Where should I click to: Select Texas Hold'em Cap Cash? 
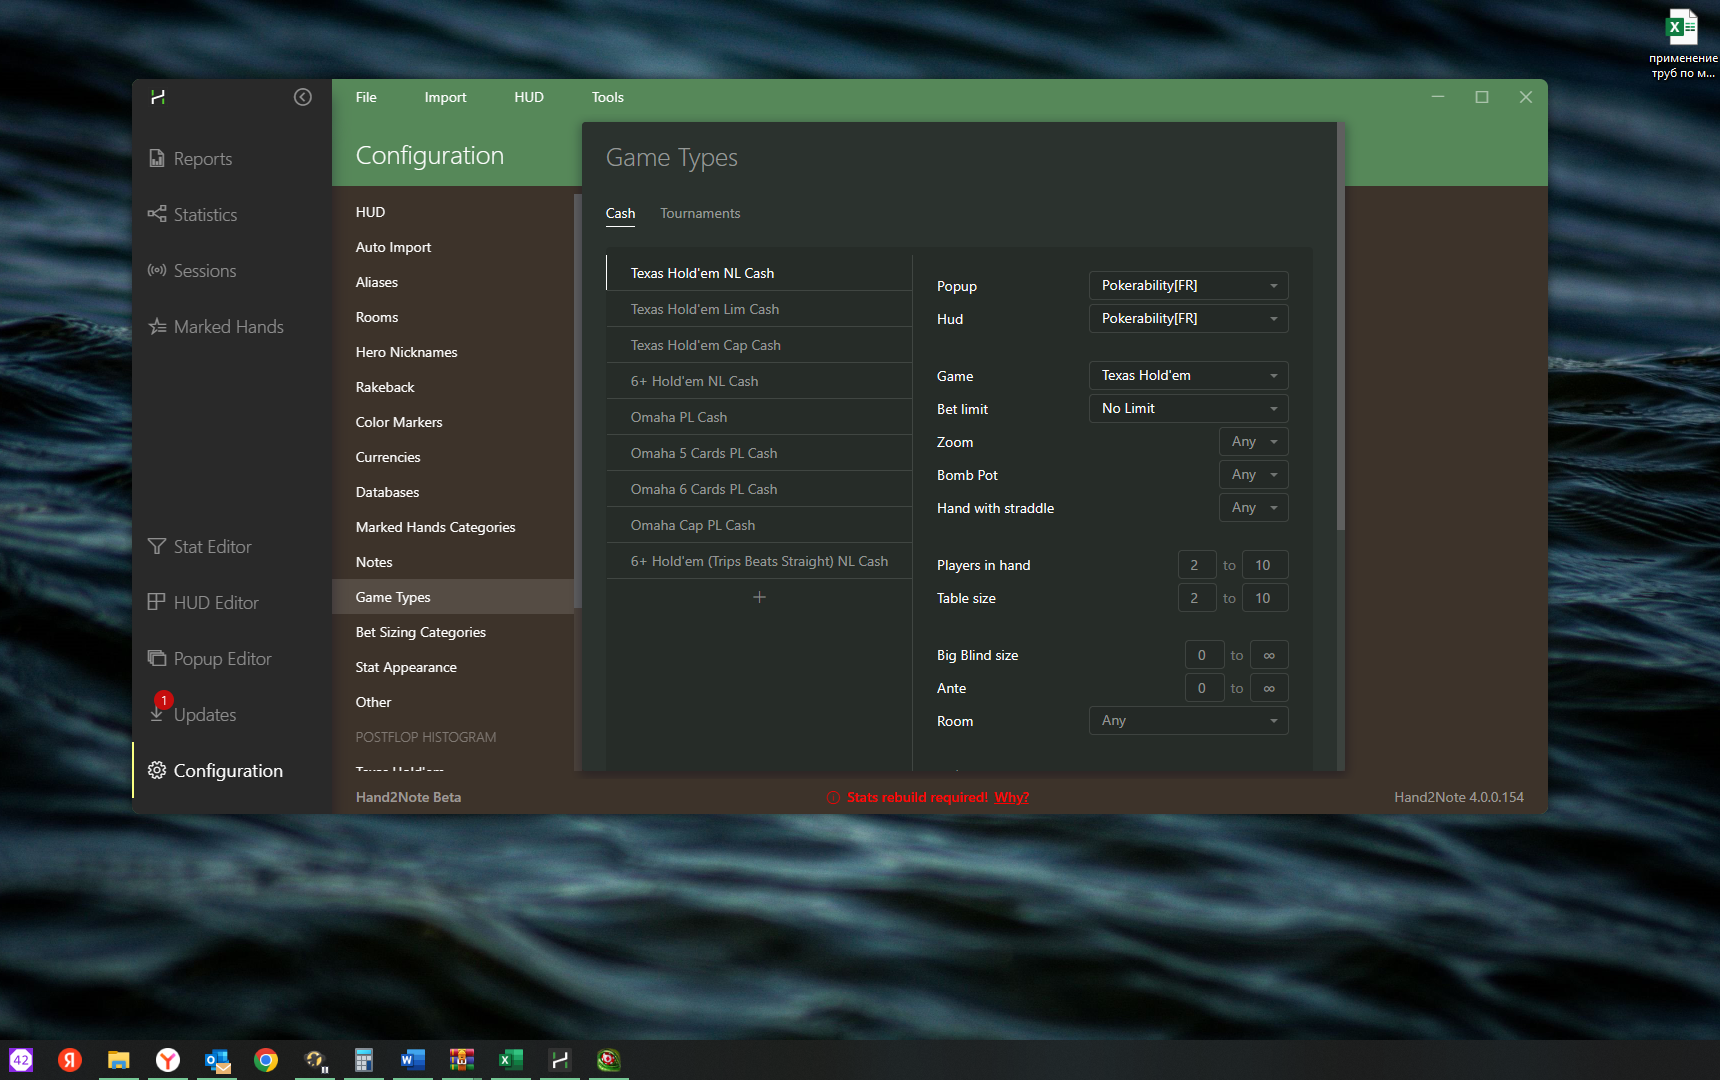pos(759,345)
